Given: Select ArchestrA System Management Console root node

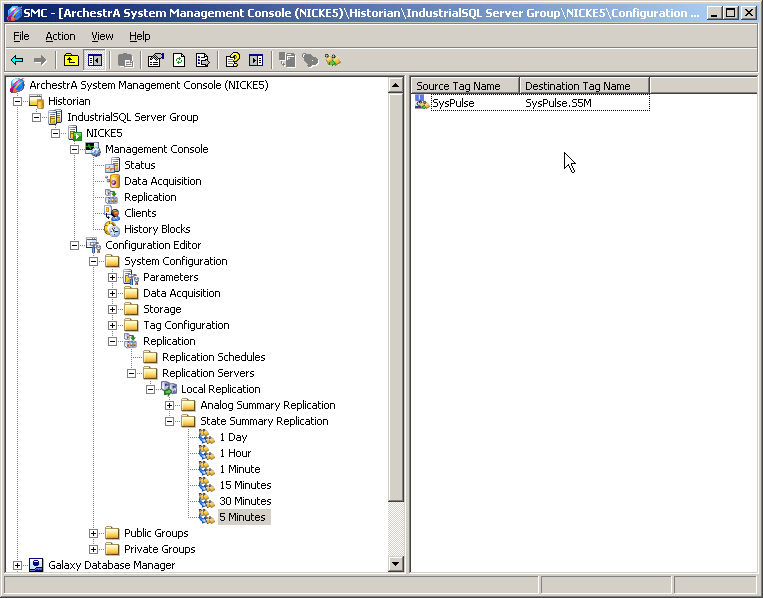Looking at the screenshot, I should click(148, 85).
